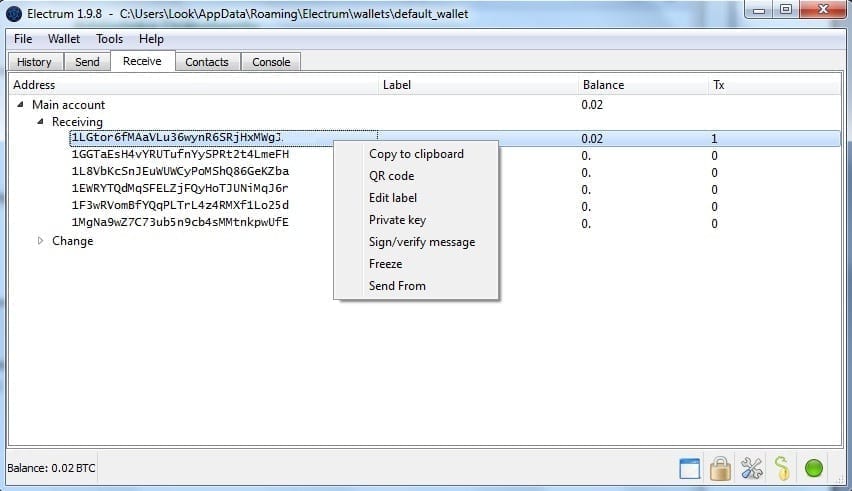Image resolution: width=852 pixels, height=491 pixels.
Task: Select Edit label in context menu
Action: (x=416, y=198)
